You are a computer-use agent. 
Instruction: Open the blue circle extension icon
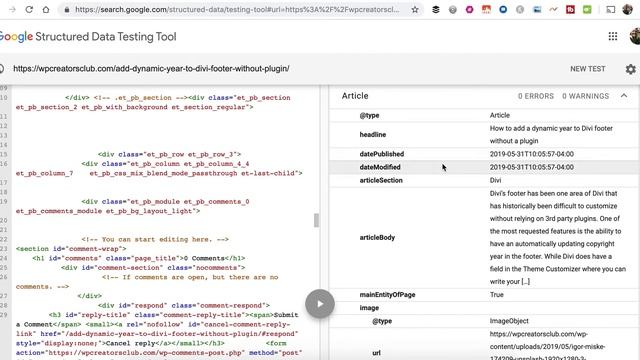click(x=503, y=9)
